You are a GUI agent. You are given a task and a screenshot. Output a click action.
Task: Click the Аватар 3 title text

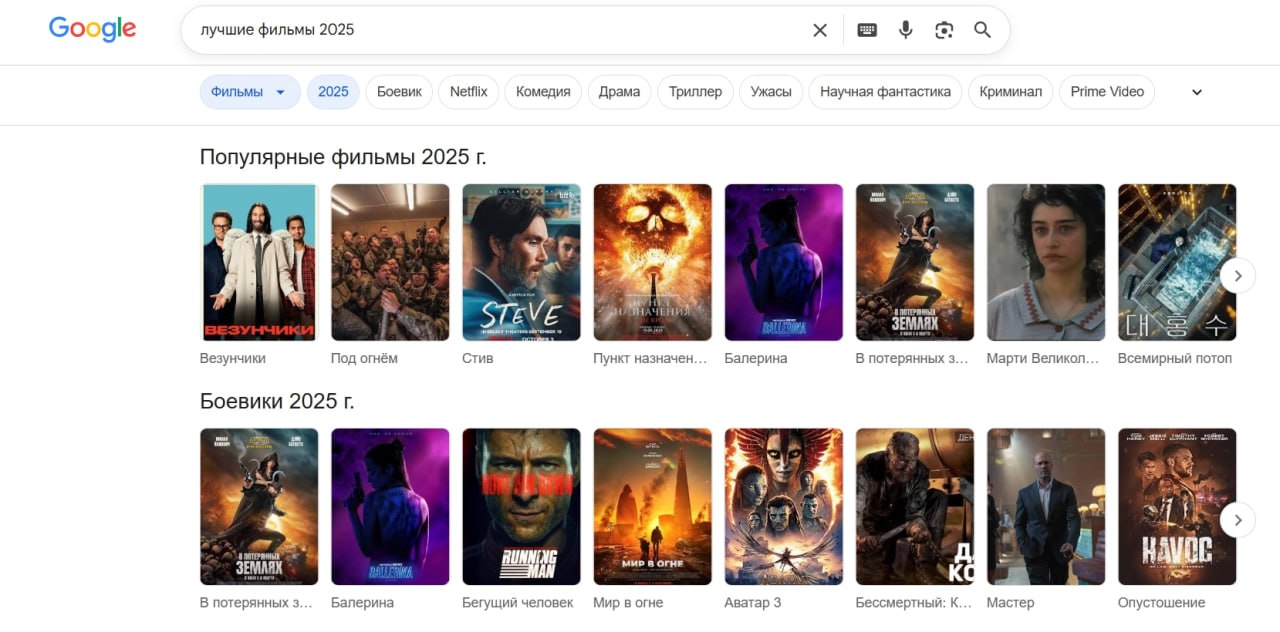click(x=753, y=603)
